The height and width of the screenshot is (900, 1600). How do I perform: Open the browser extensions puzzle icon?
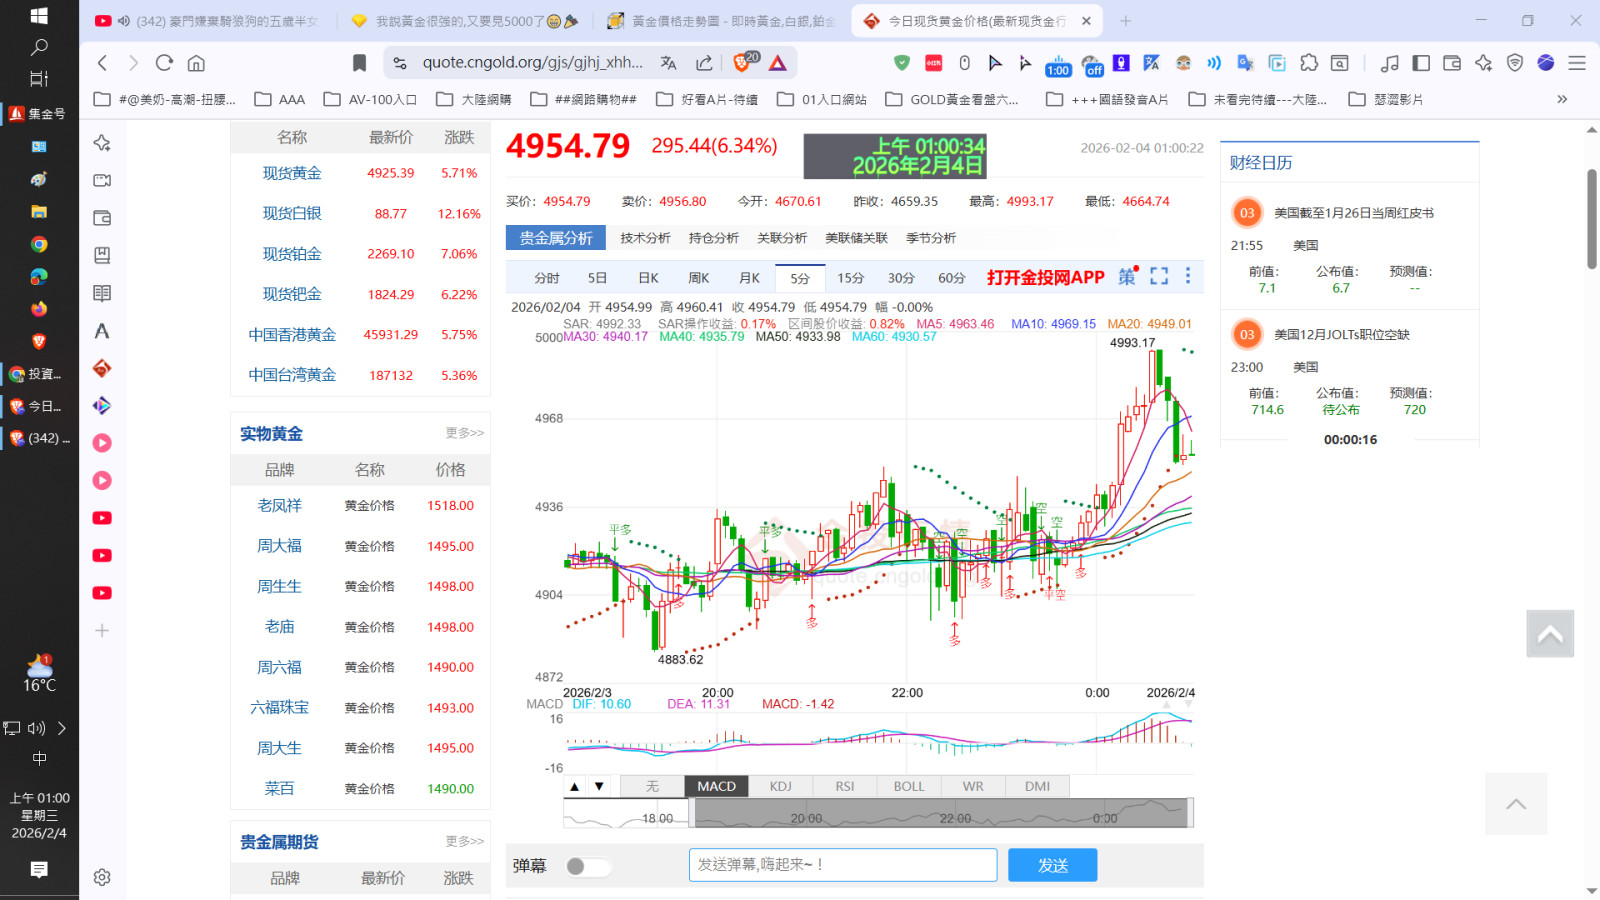[1309, 63]
